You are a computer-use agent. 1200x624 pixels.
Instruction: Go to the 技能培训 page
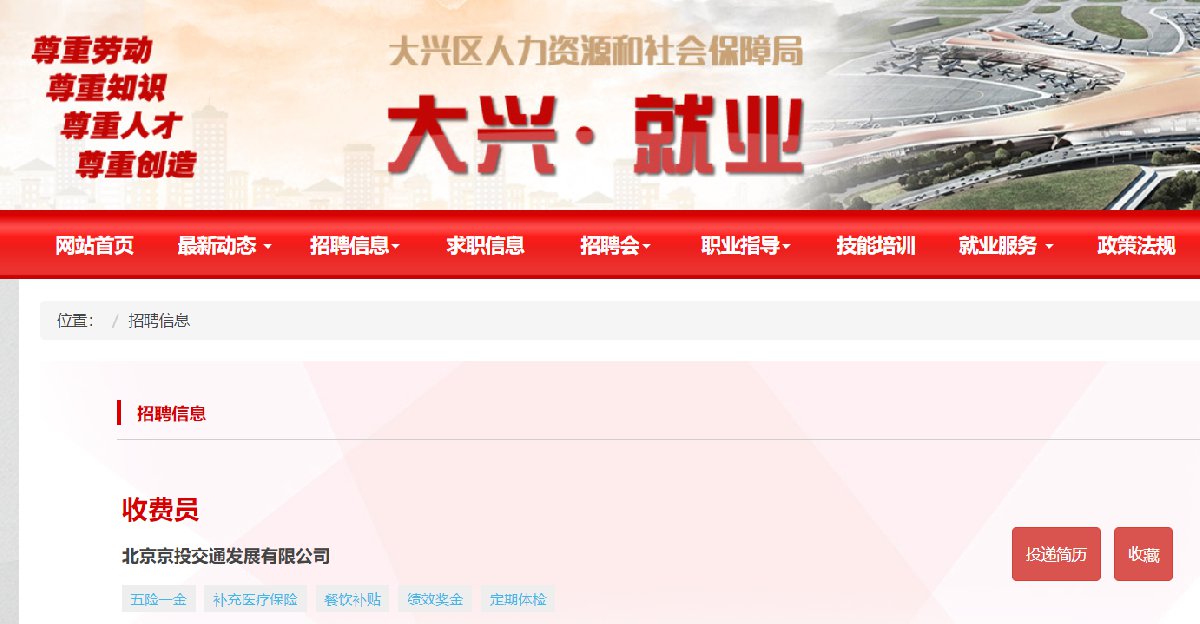(x=876, y=246)
